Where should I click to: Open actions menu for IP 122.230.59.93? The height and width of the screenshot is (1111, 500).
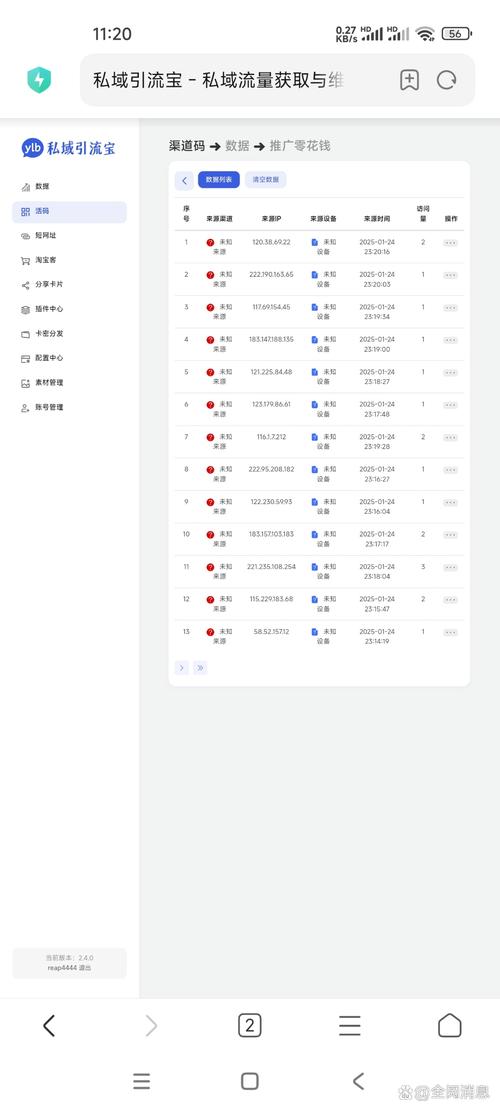click(450, 503)
